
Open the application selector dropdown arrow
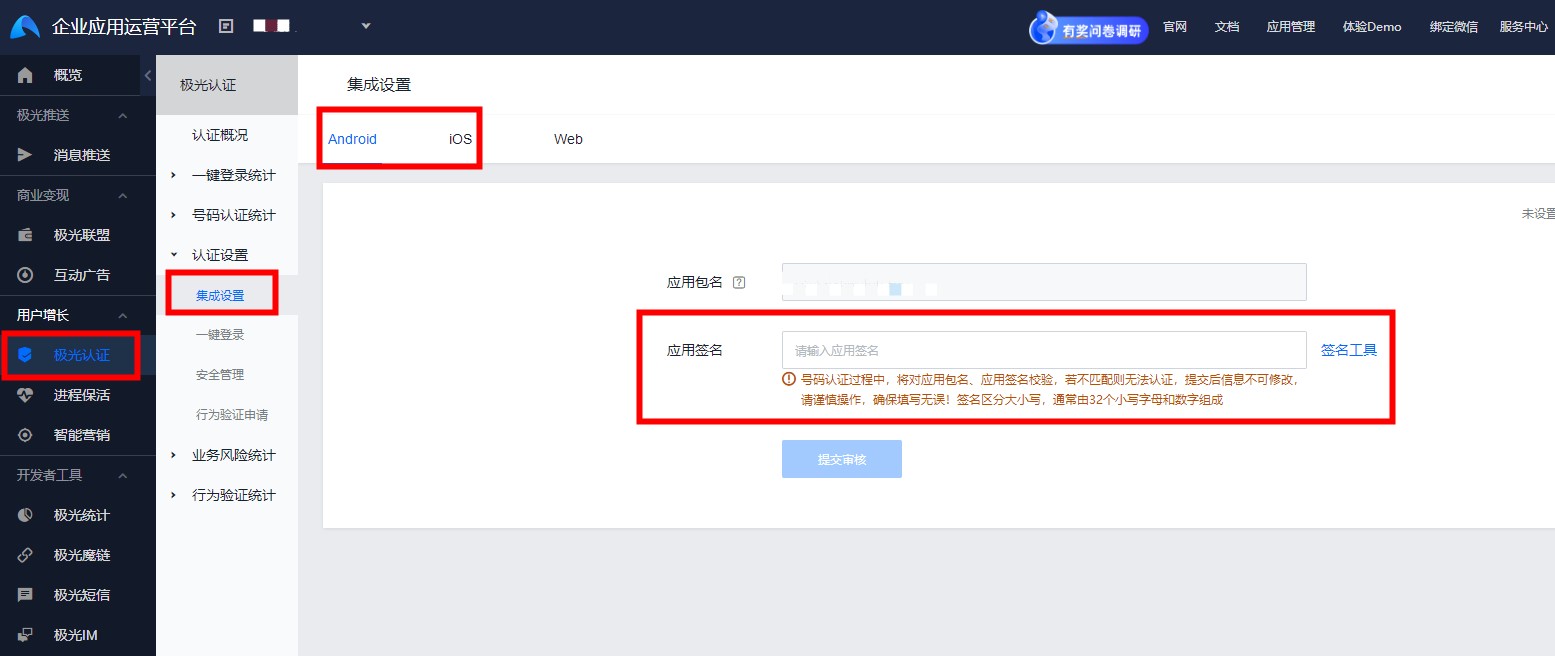click(x=366, y=26)
